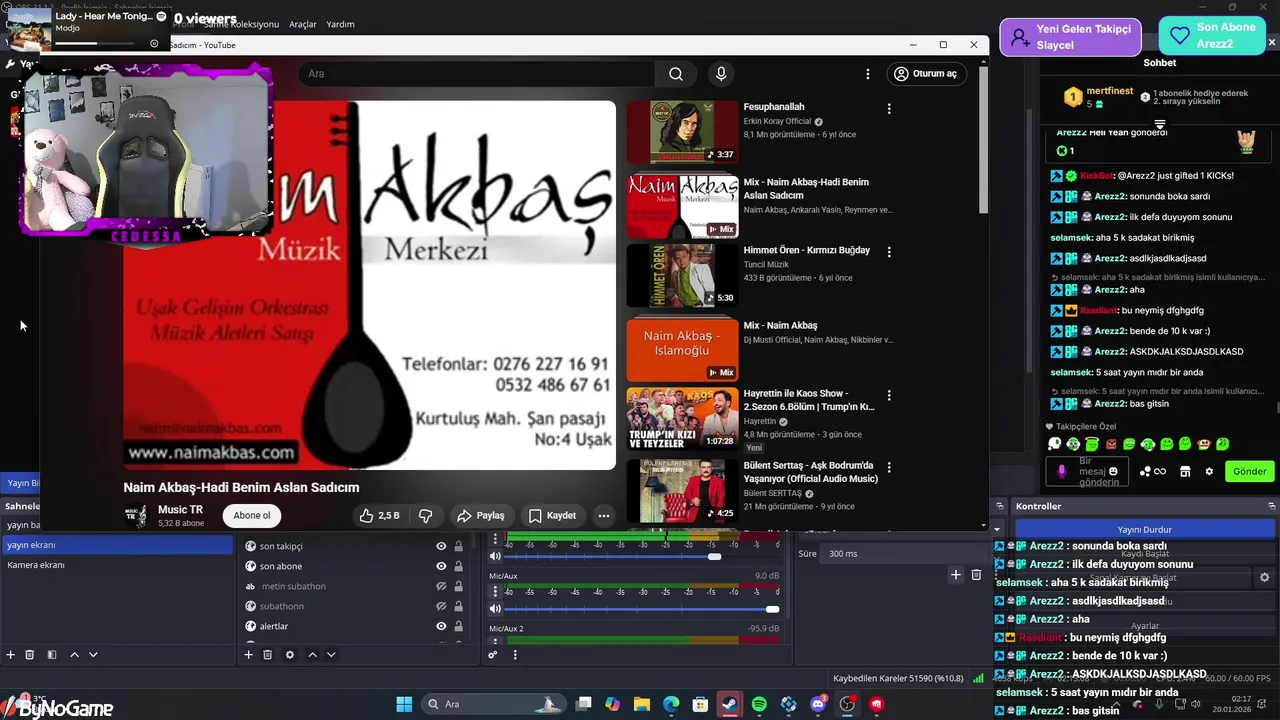Image resolution: width=1280 pixels, height=720 pixels.
Task: Open options for Fesuphanallah video
Action: pos(889,108)
